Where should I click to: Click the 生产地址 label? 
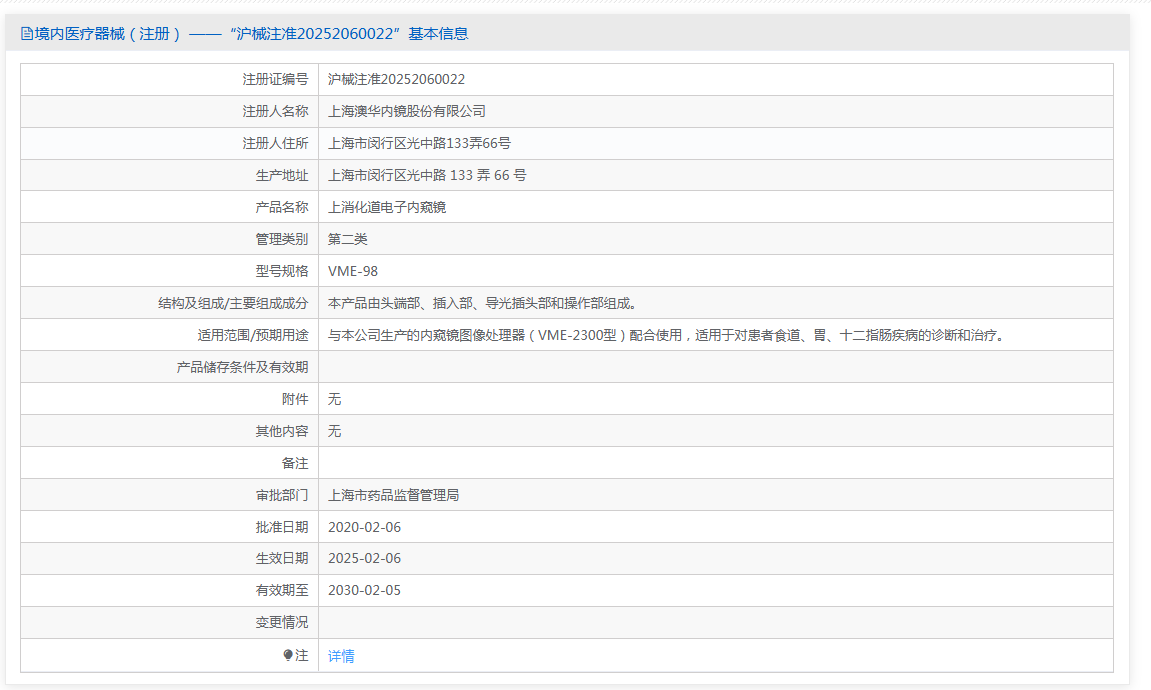(282, 175)
